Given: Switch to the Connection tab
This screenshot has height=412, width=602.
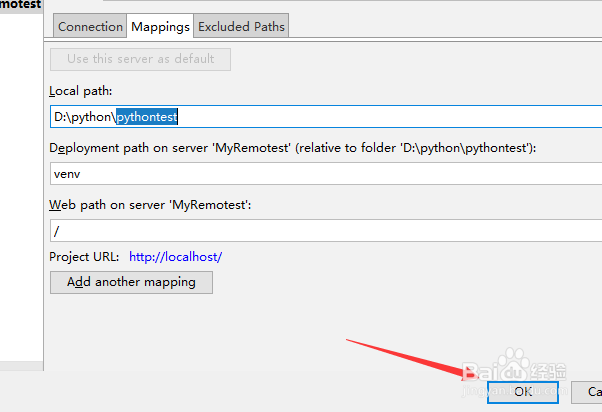Looking at the screenshot, I should pyautogui.click(x=90, y=26).
